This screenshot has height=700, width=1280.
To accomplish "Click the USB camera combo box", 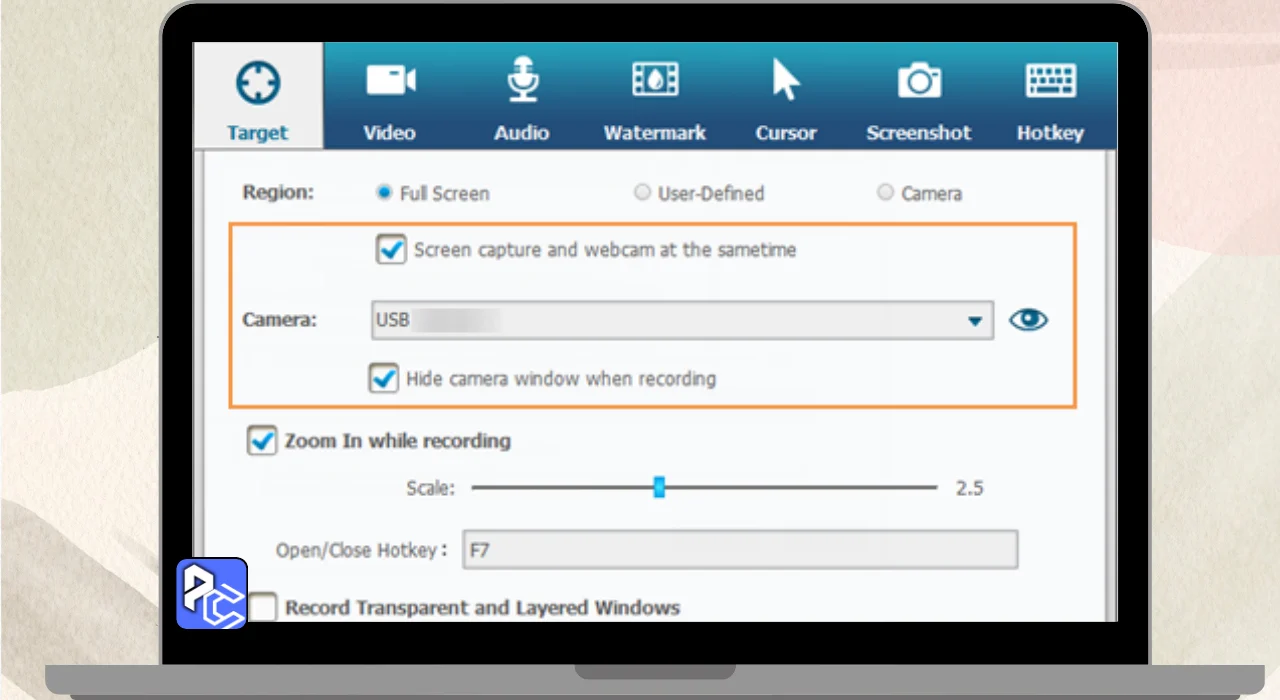I will 682,321.
